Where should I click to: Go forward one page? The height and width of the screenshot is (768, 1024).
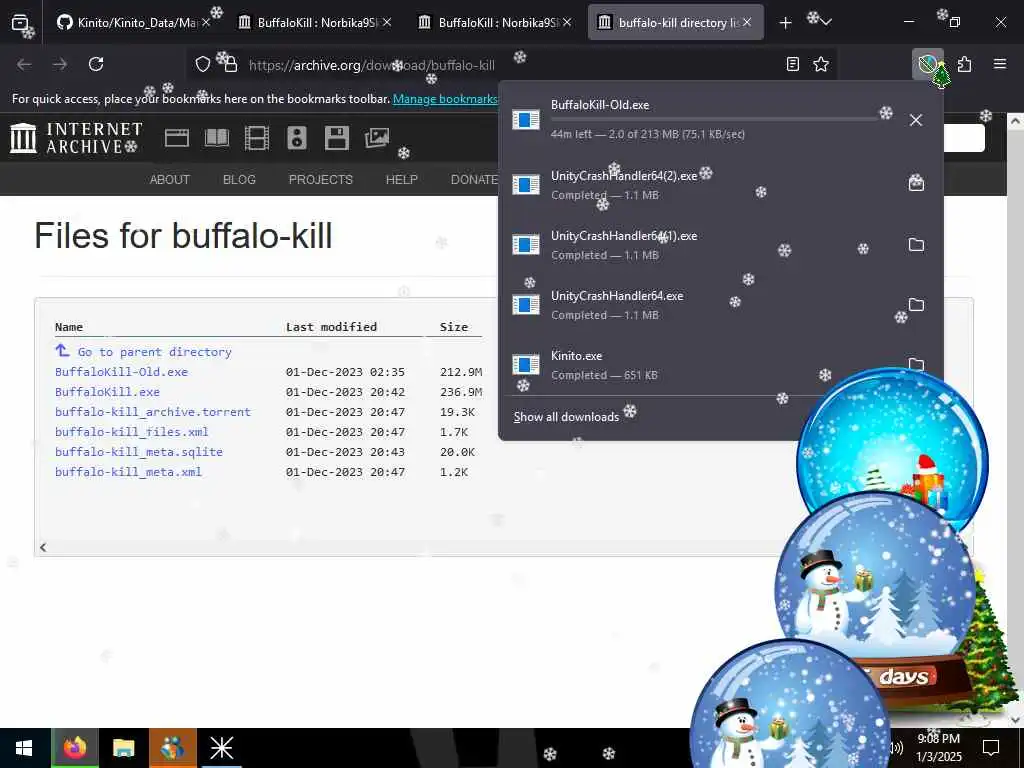pyautogui.click(x=60, y=64)
